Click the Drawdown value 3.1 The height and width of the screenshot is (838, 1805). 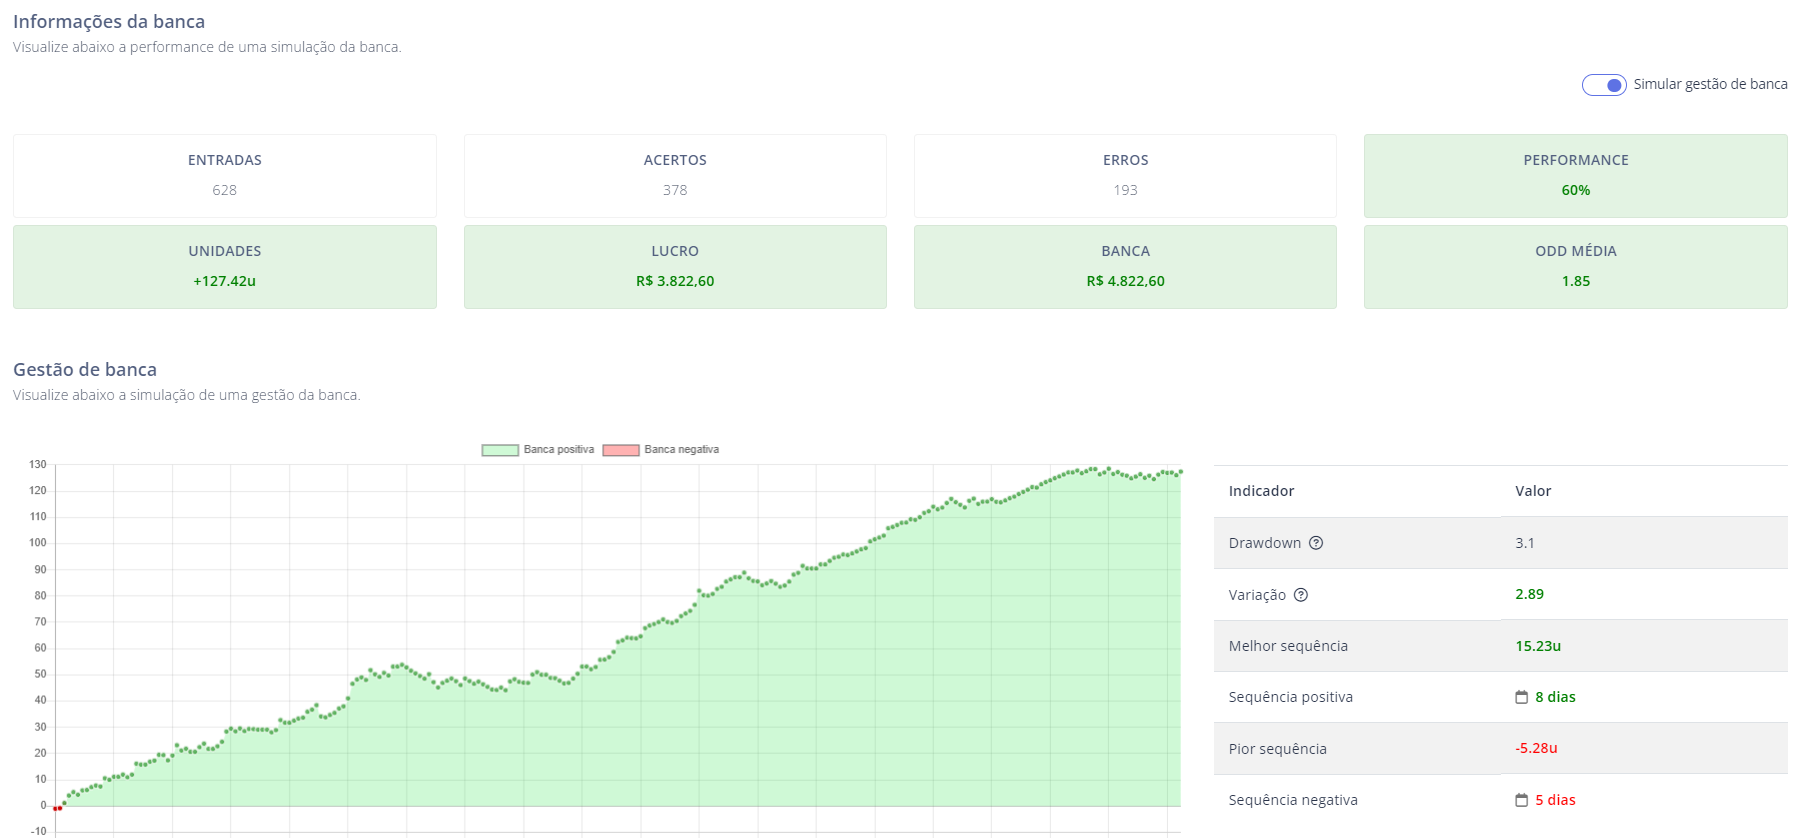click(1525, 543)
